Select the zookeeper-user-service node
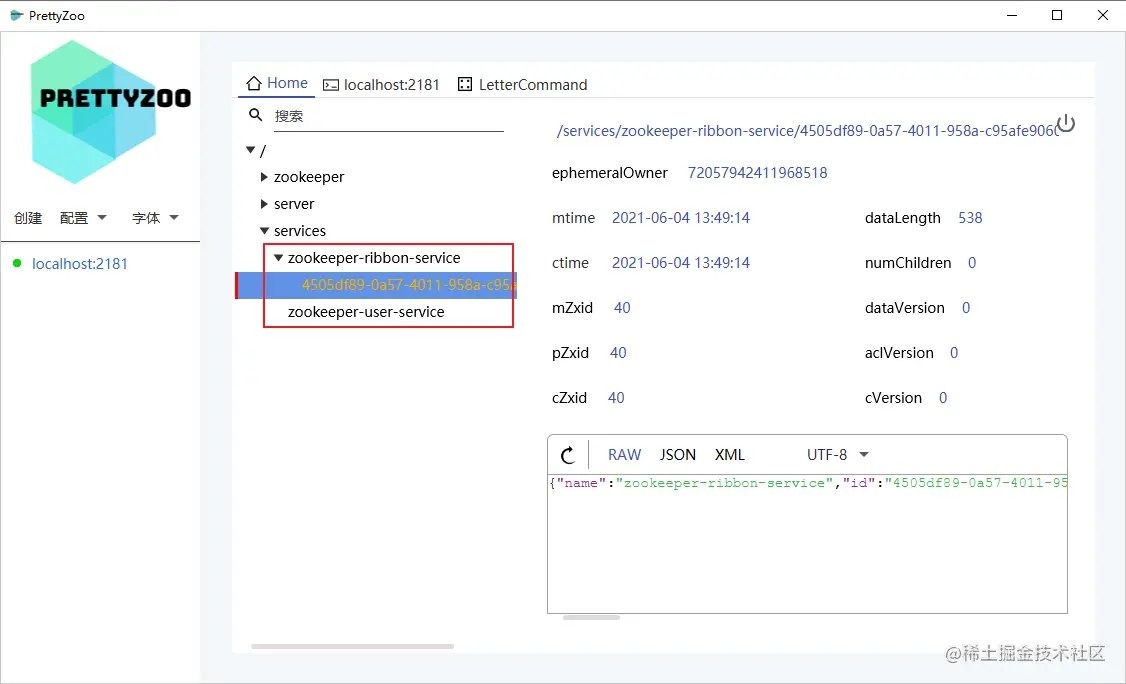 [x=366, y=312]
